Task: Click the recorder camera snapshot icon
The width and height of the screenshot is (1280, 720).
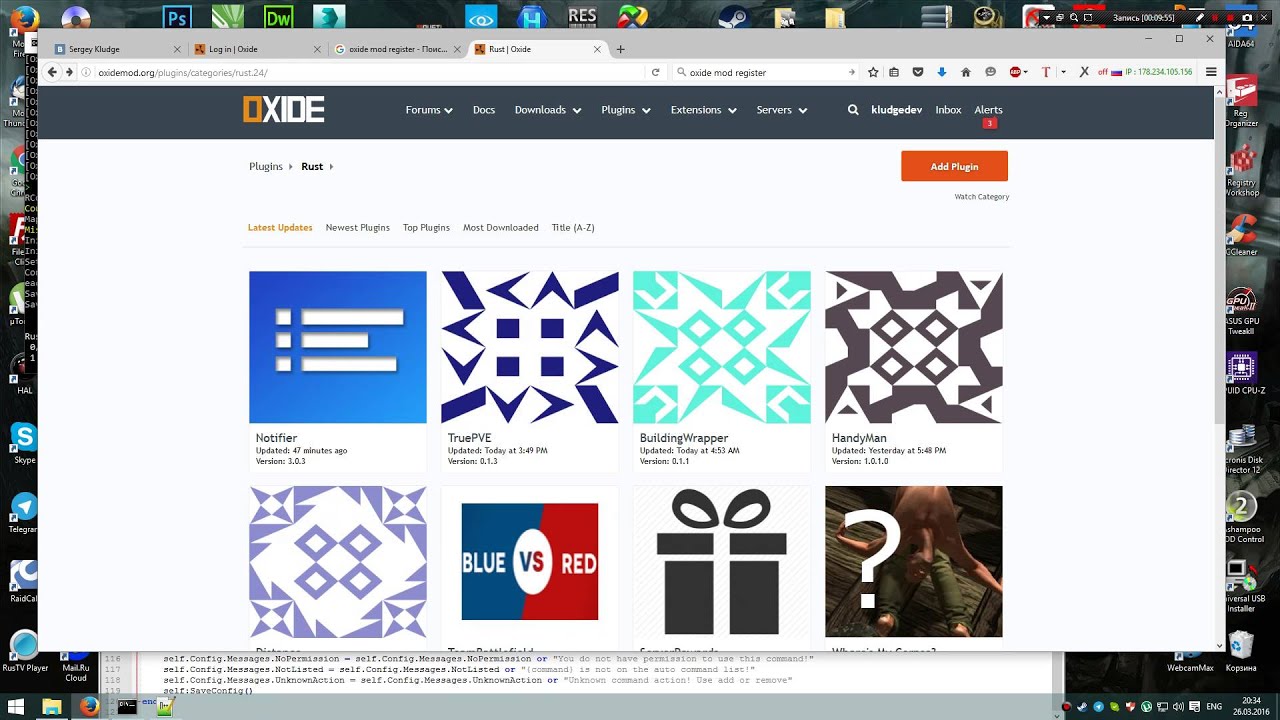Action: click(1246, 17)
